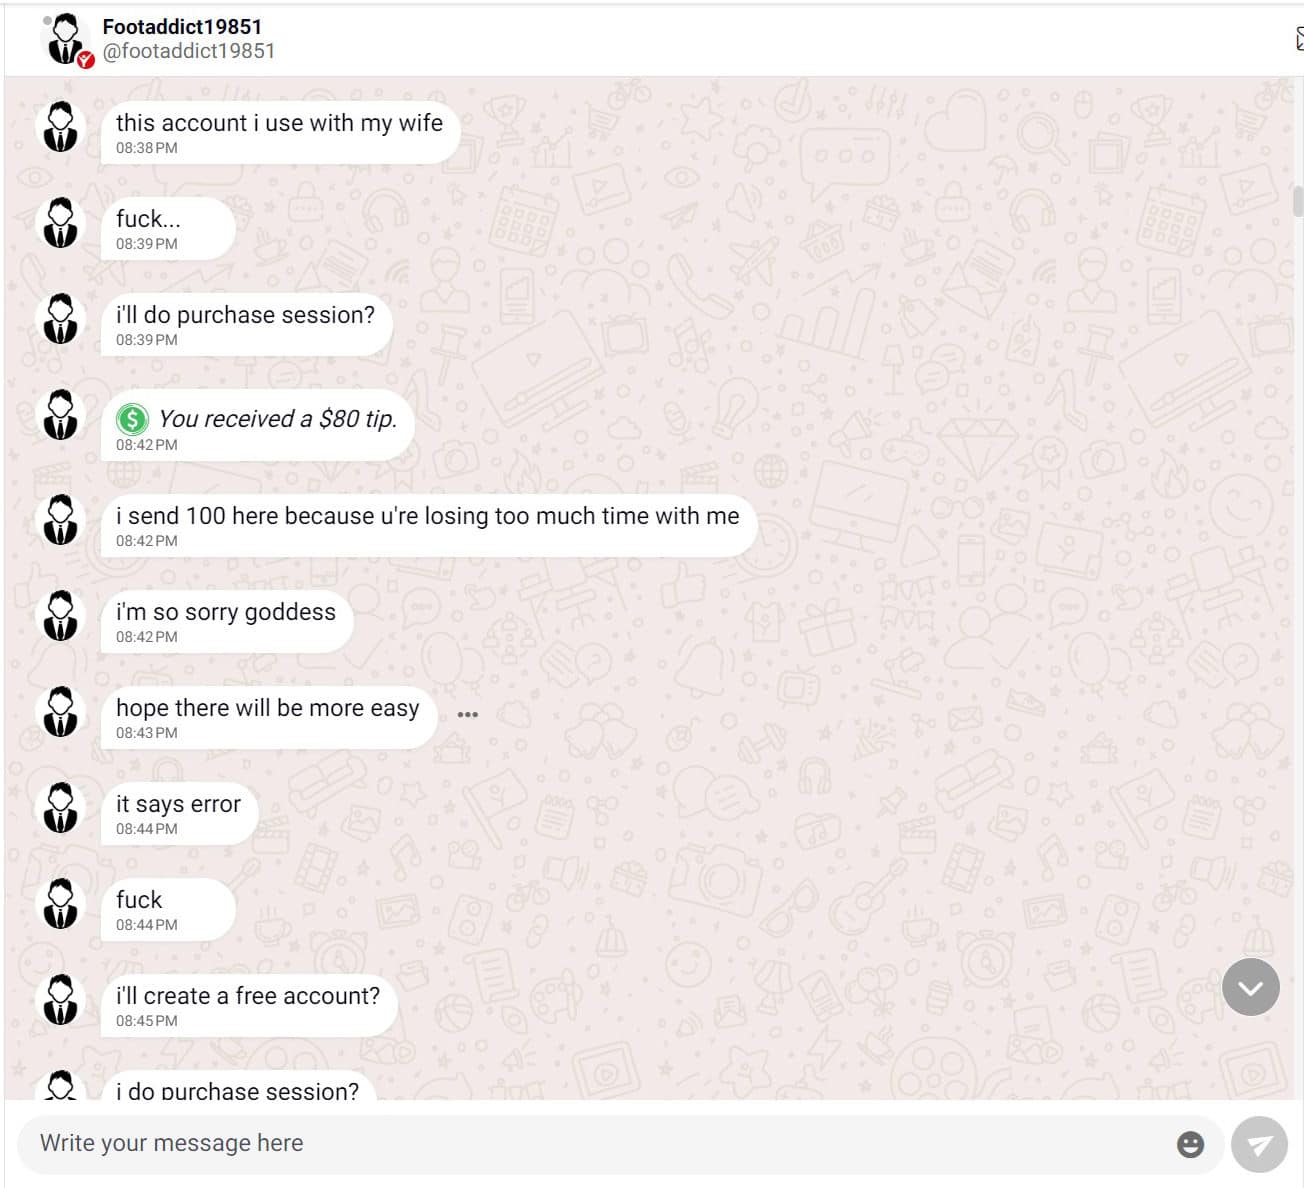
Task: Open the emoji picker in message box
Action: (x=1190, y=1144)
